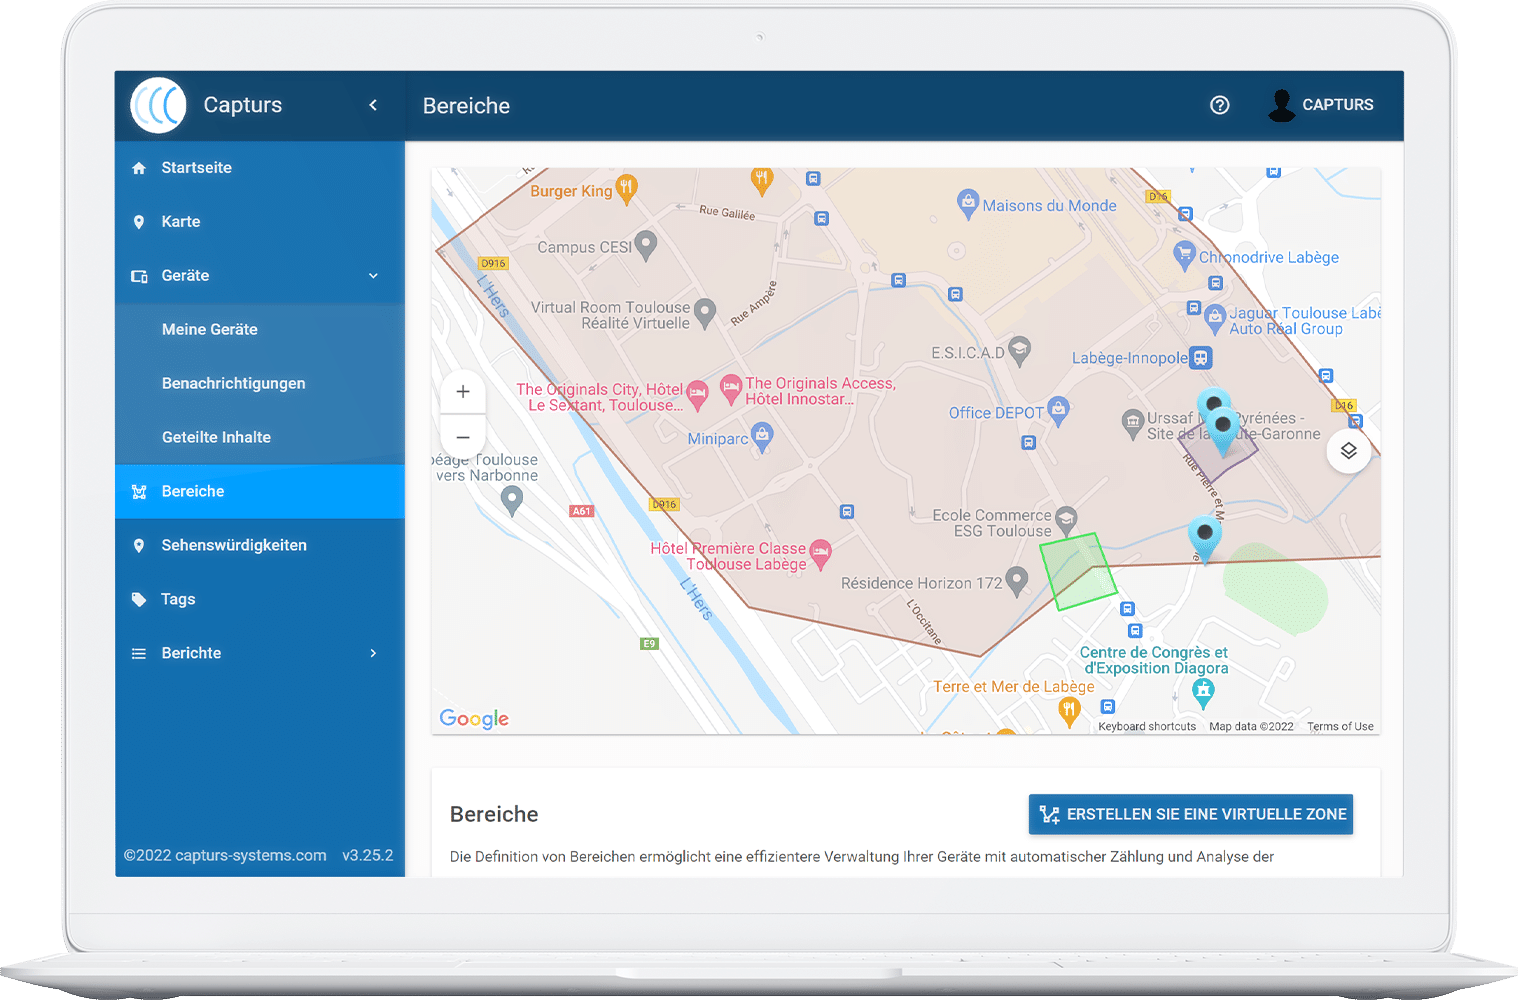Collapse the Geräte submenu chevron

(373, 276)
